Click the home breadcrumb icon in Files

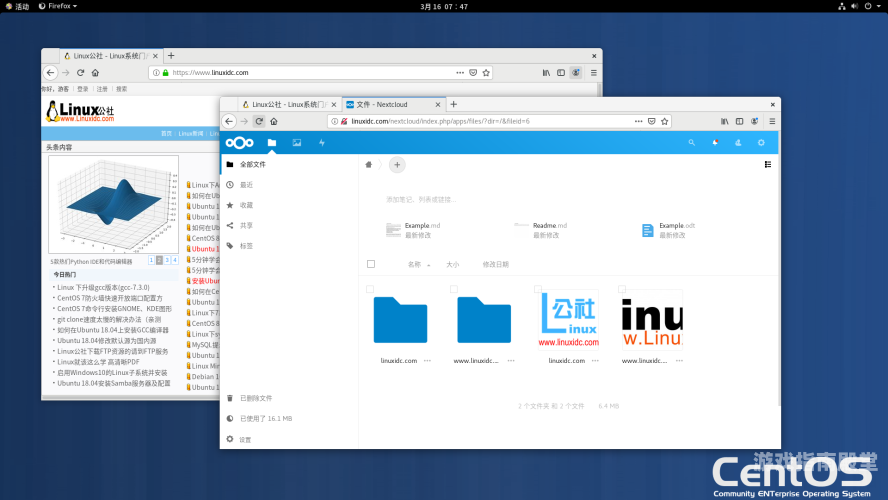coord(369,165)
